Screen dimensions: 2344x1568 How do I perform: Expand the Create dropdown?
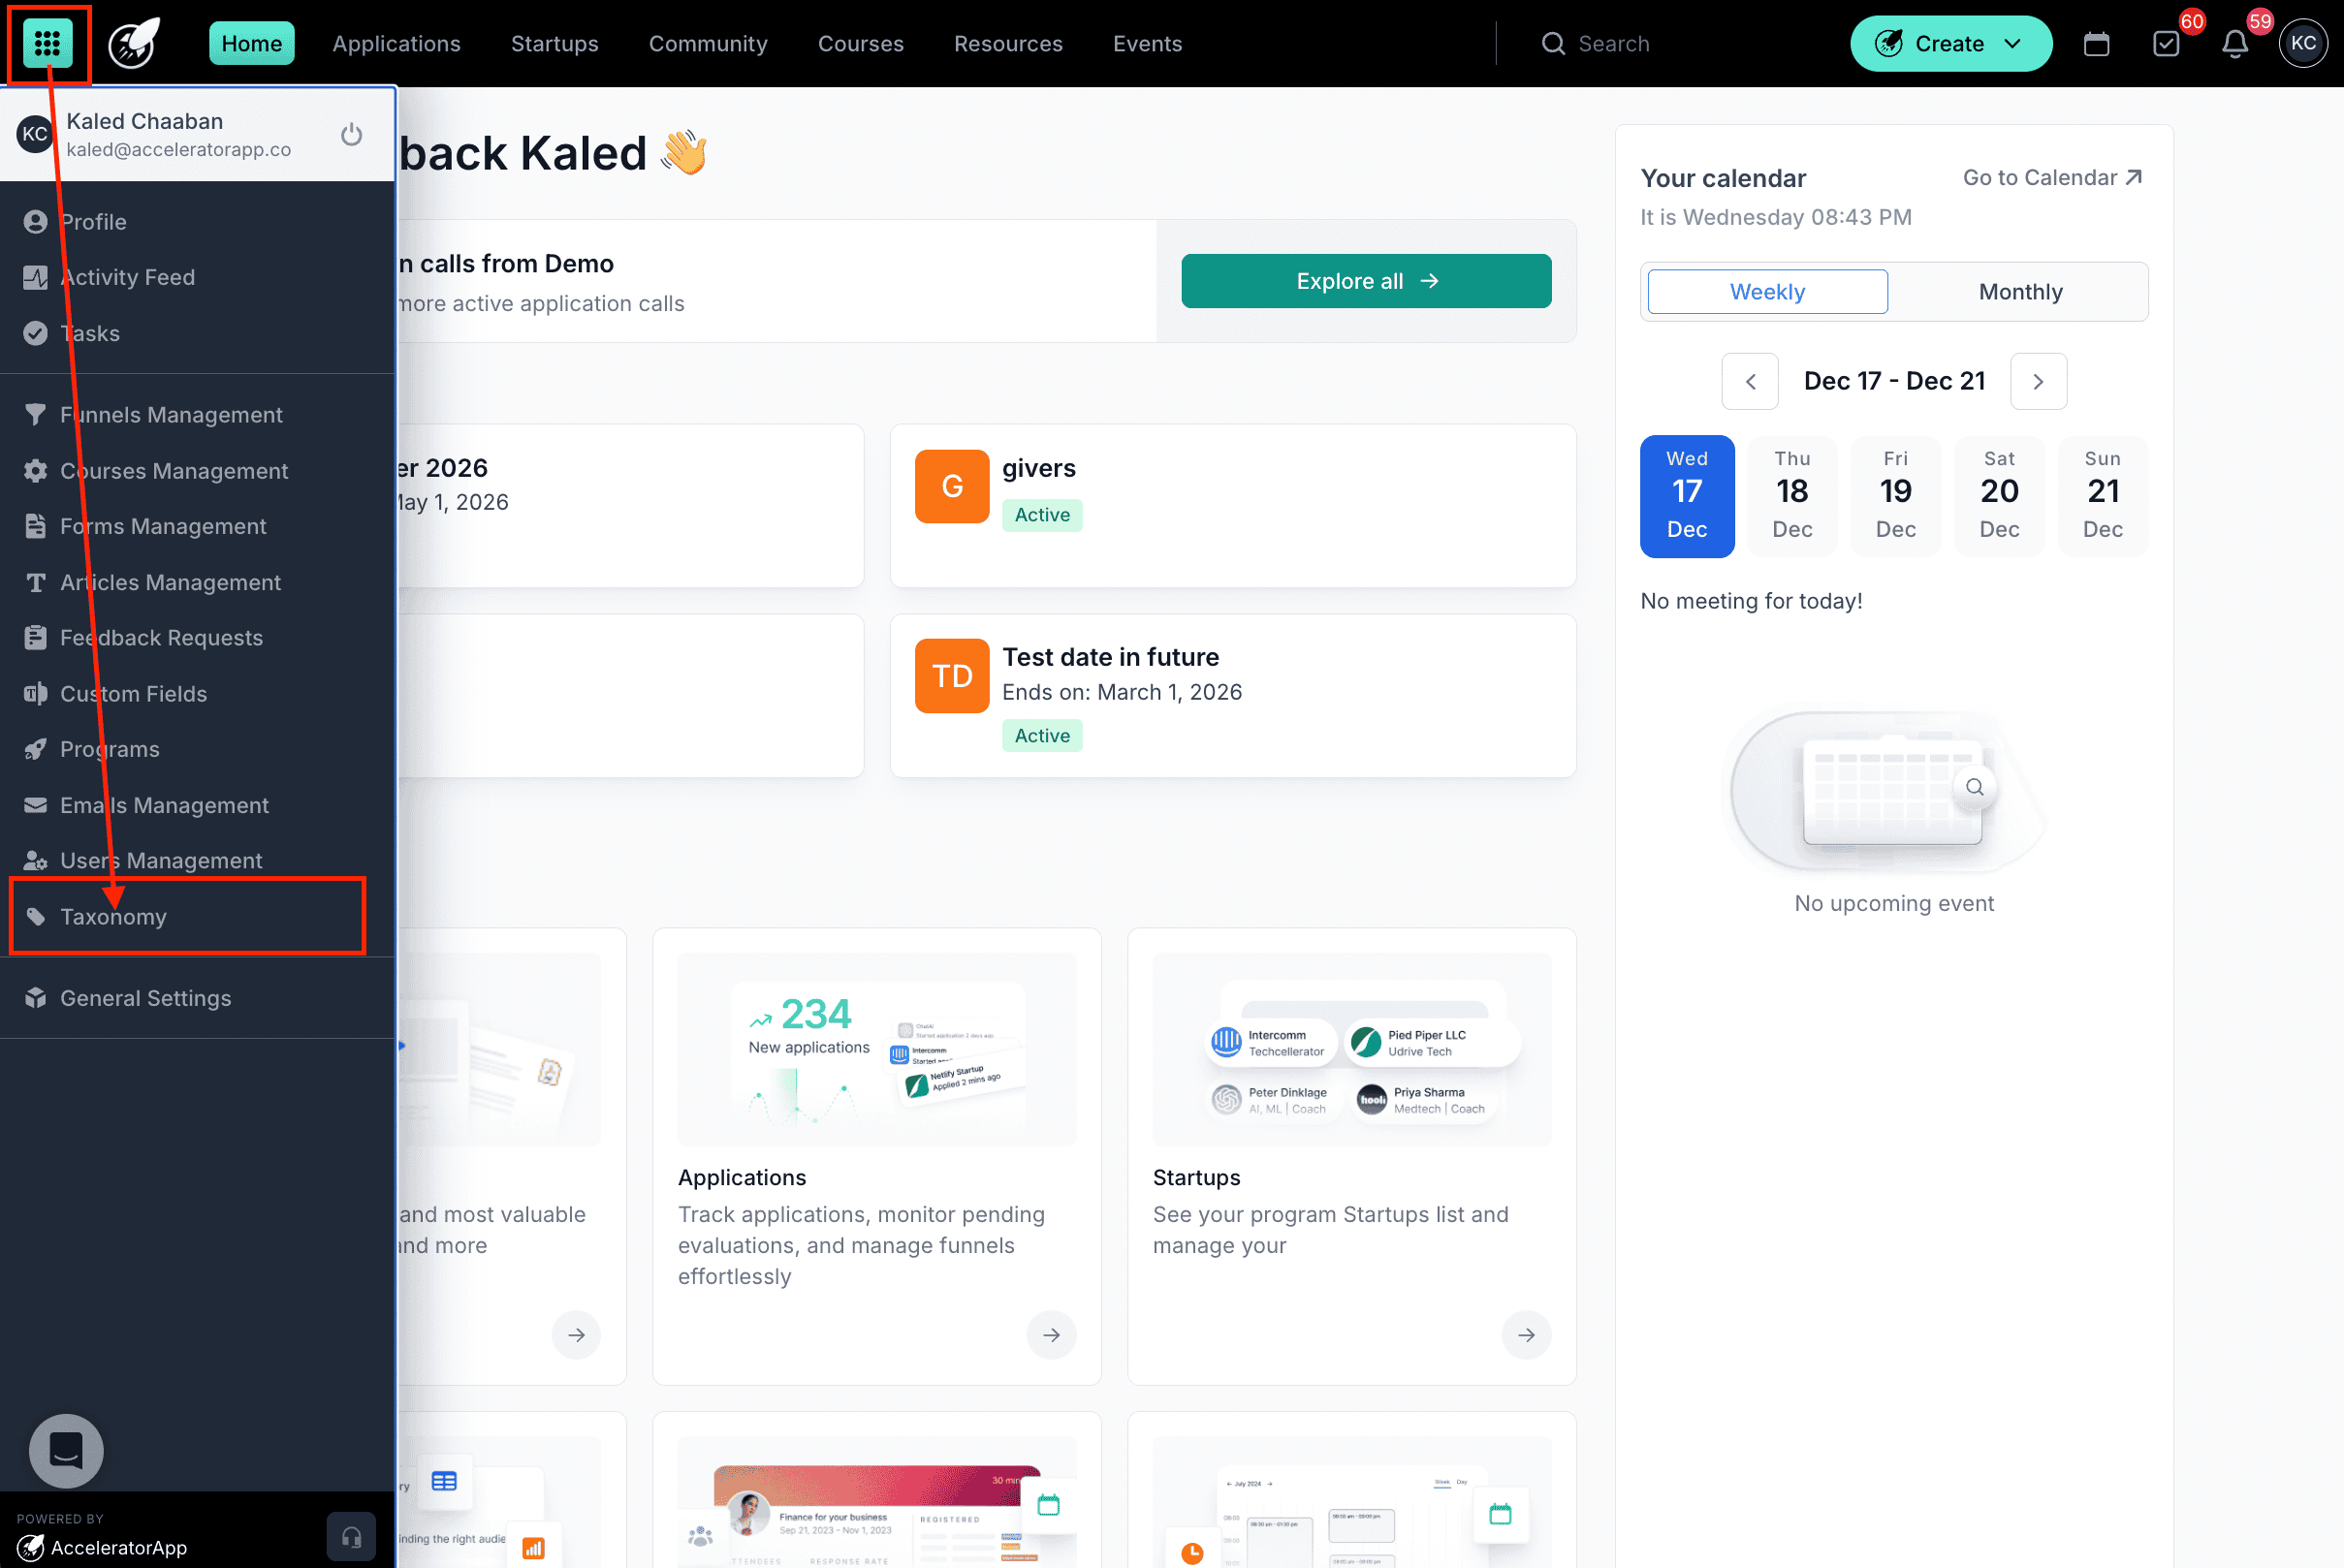click(x=1950, y=44)
